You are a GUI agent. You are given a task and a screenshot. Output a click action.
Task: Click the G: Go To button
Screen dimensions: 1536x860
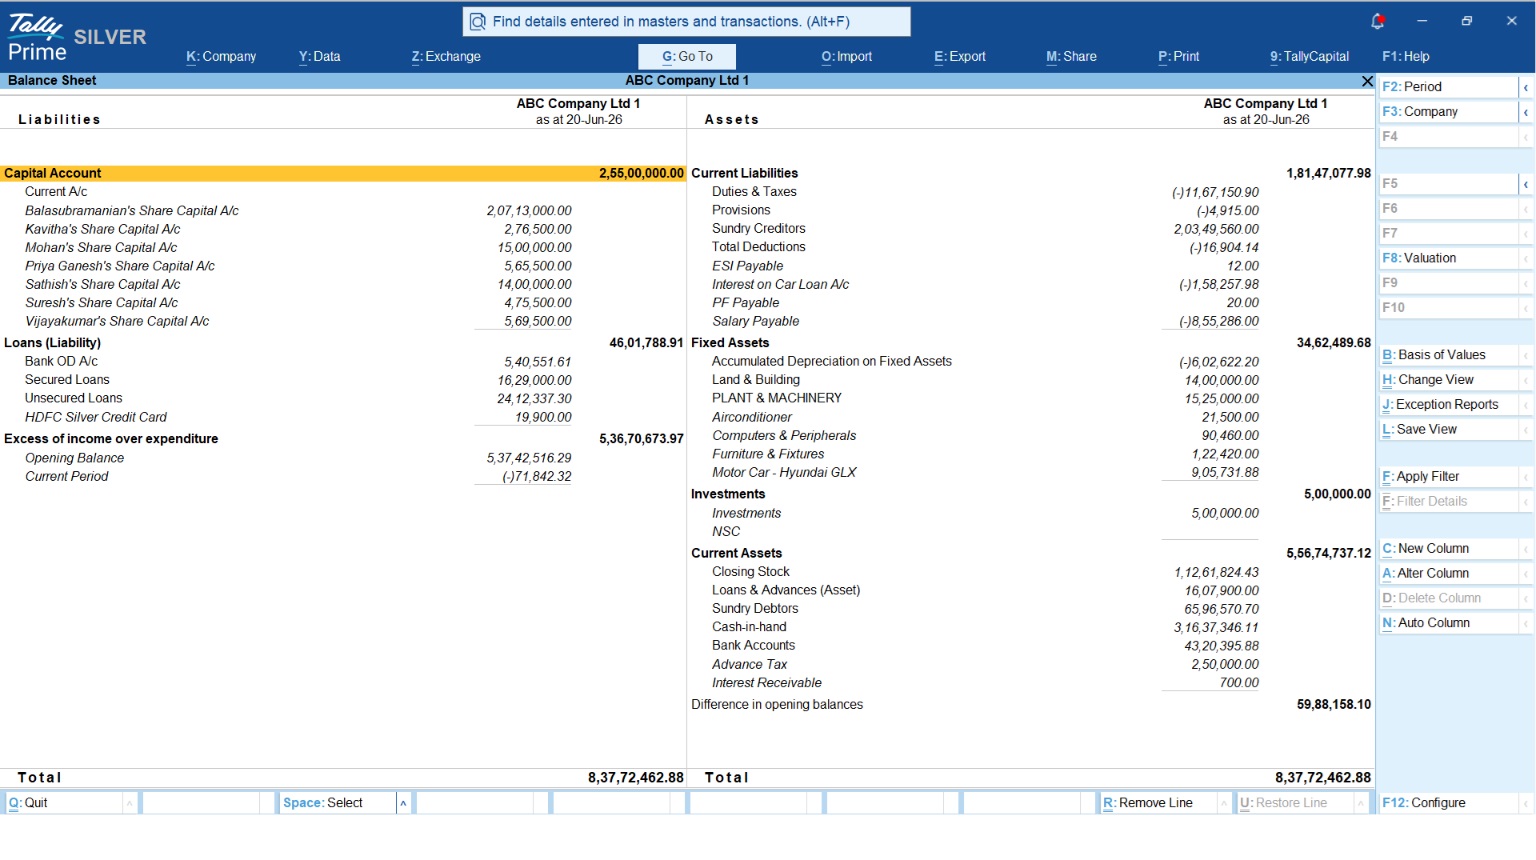687,57
